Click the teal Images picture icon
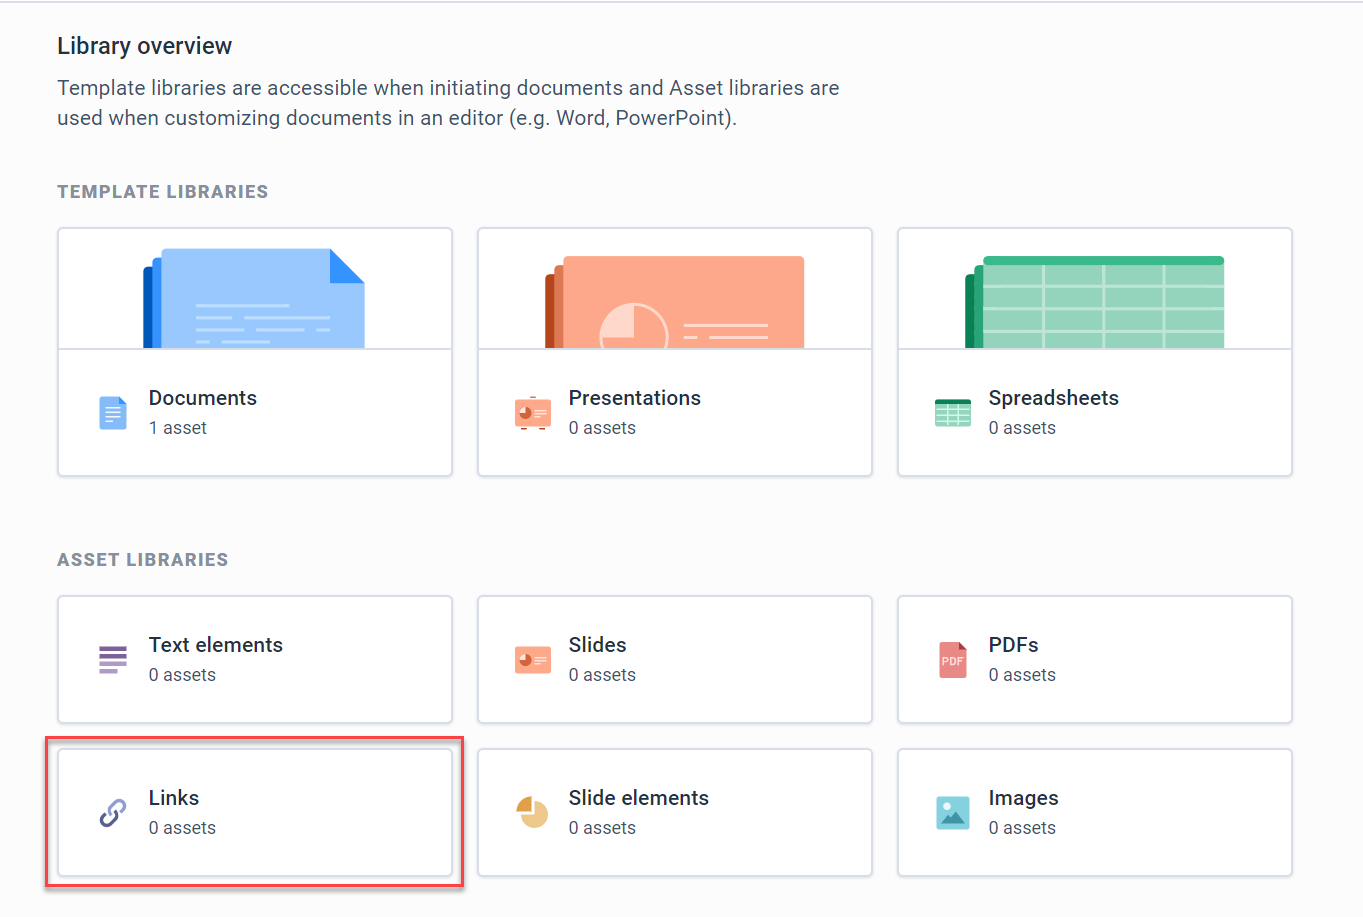Image resolution: width=1363 pixels, height=917 pixels. click(952, 813)
